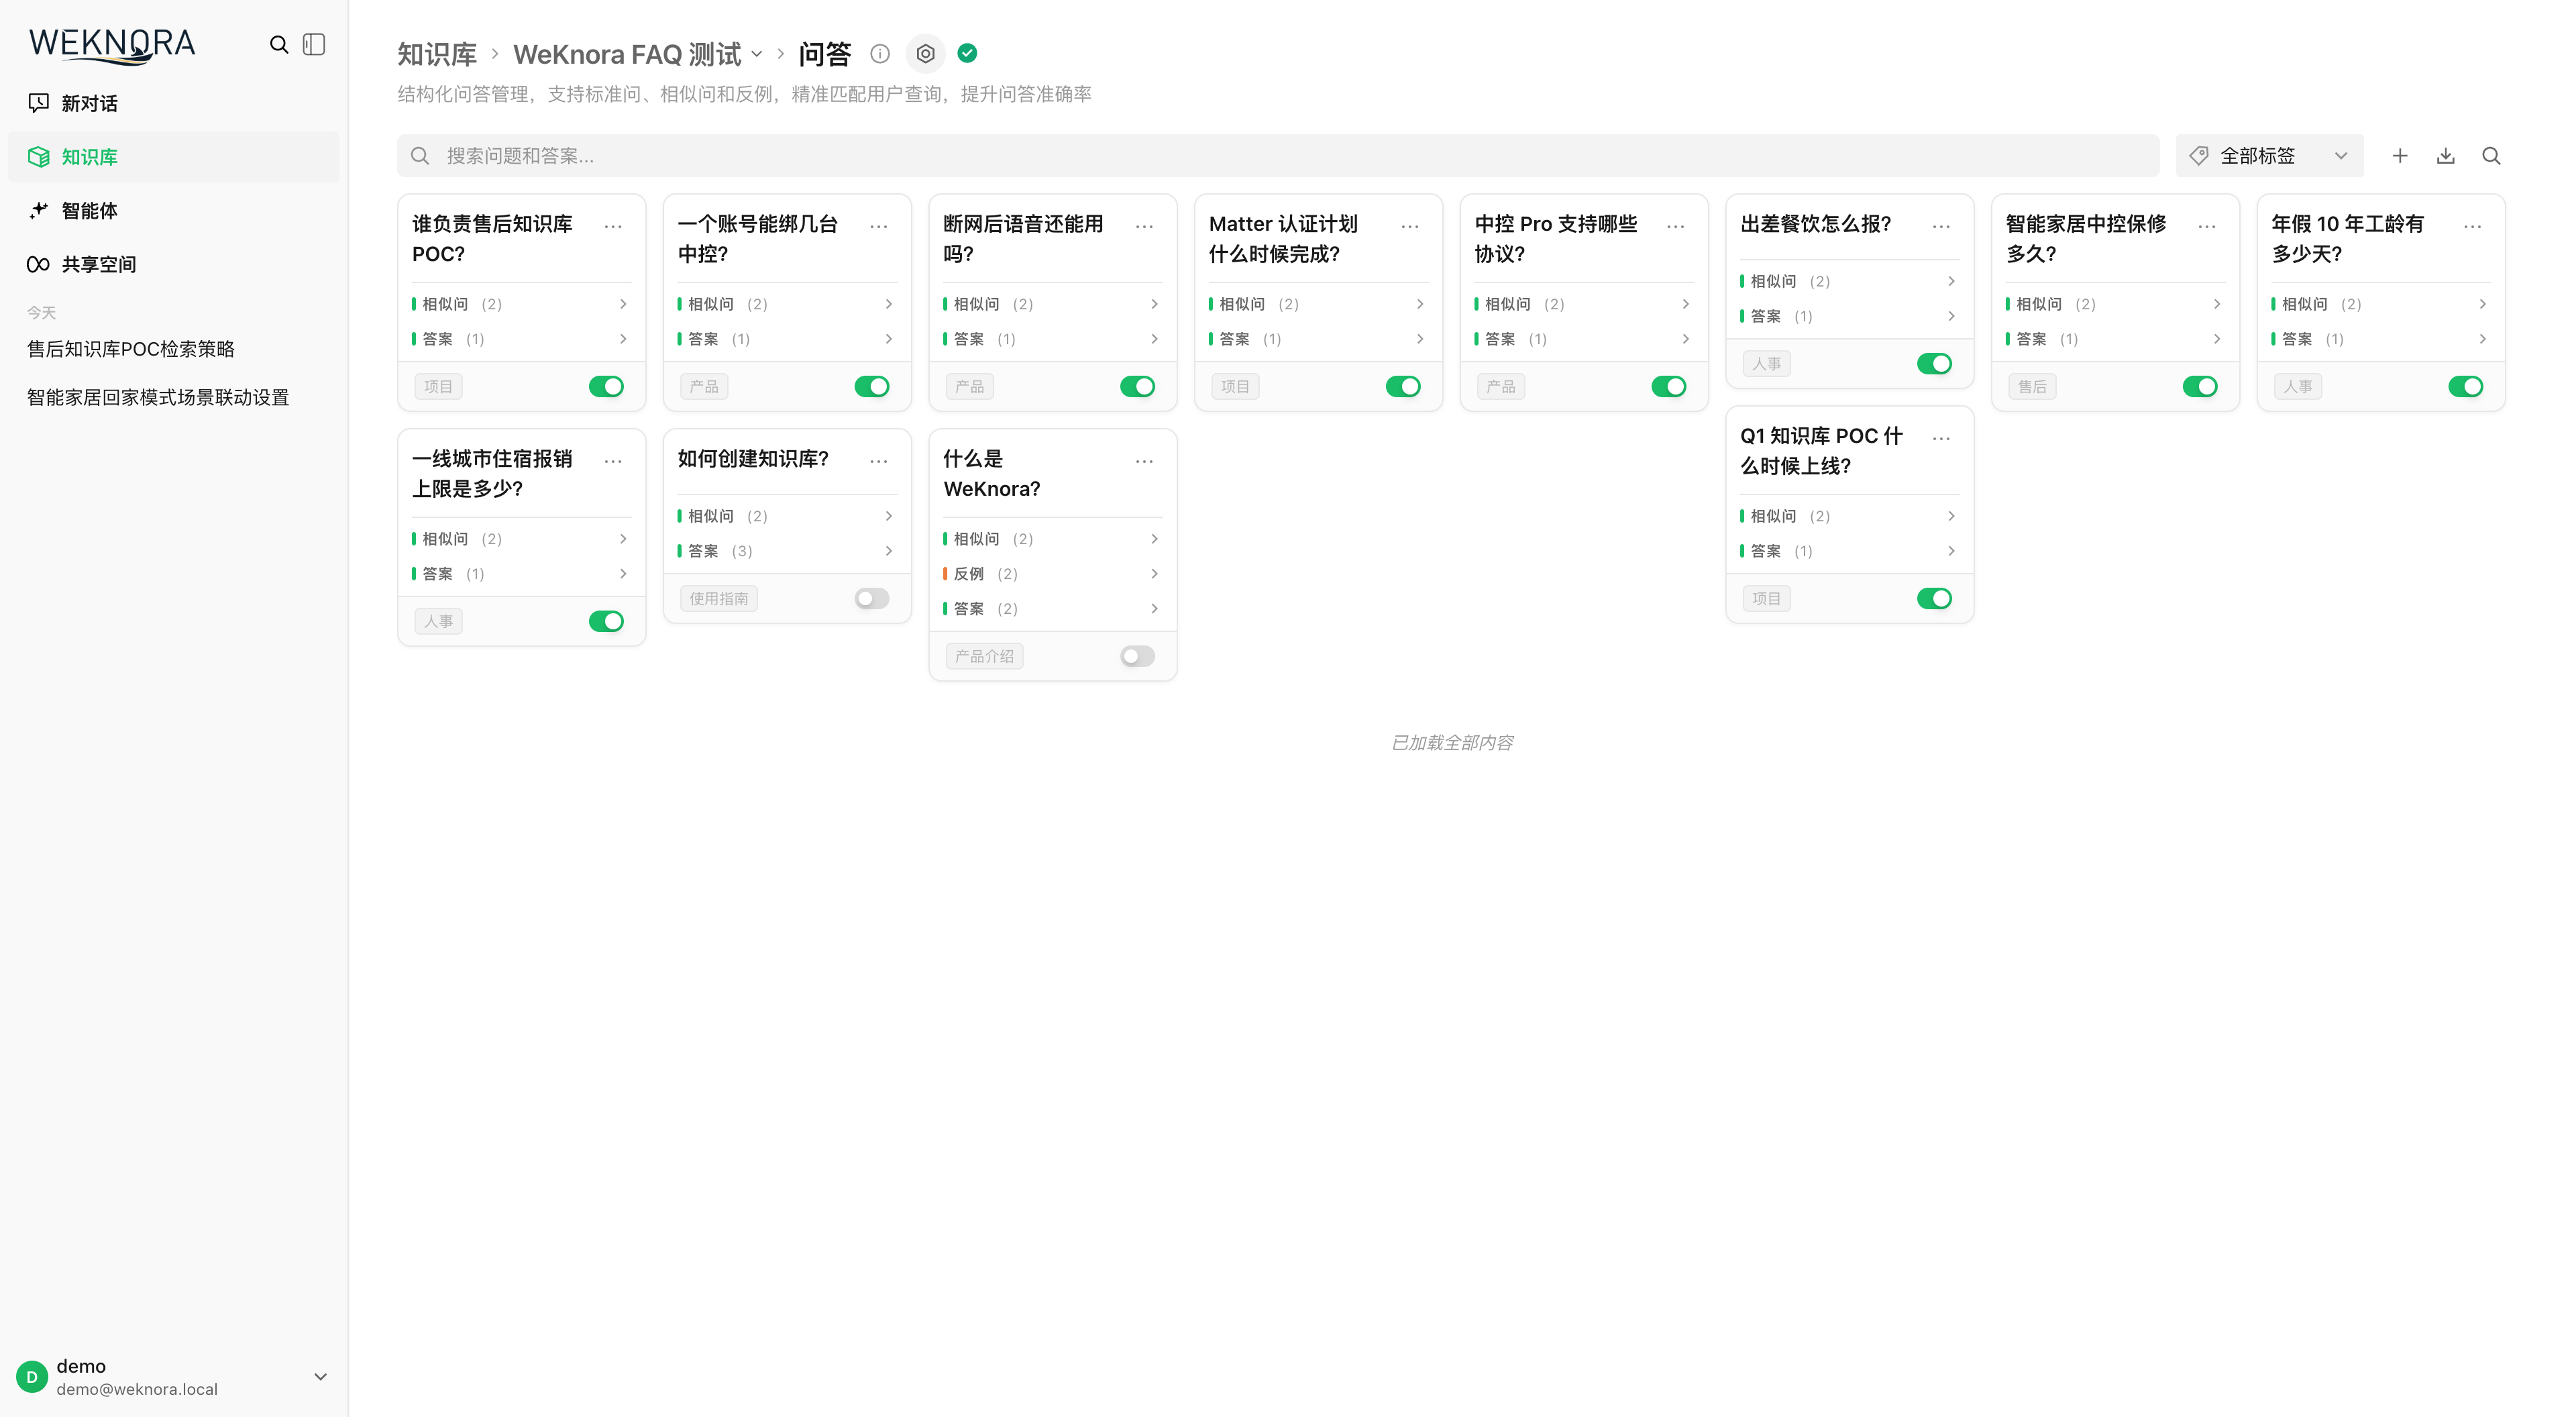Add a new FAQ entry plus icon

pos(2400,156)
